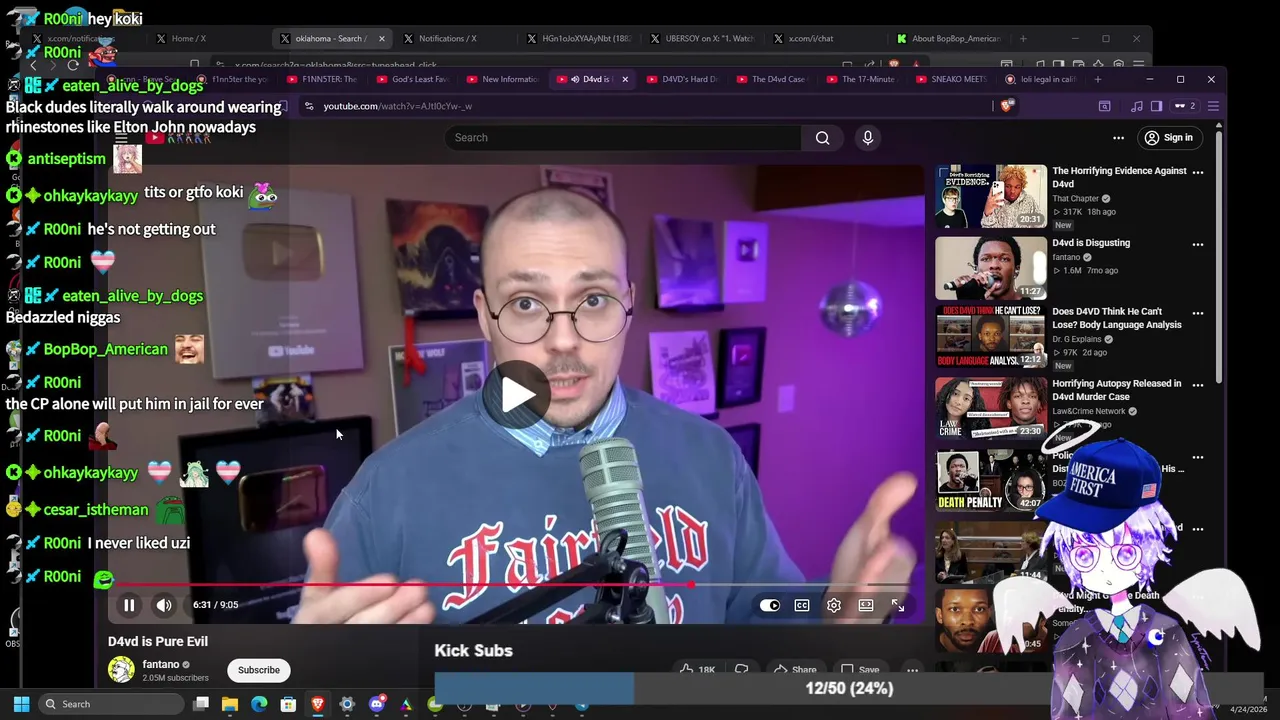1280x720 pixels.
Task: Share the video
Action: pyautogui.click(x=796, y=670)
